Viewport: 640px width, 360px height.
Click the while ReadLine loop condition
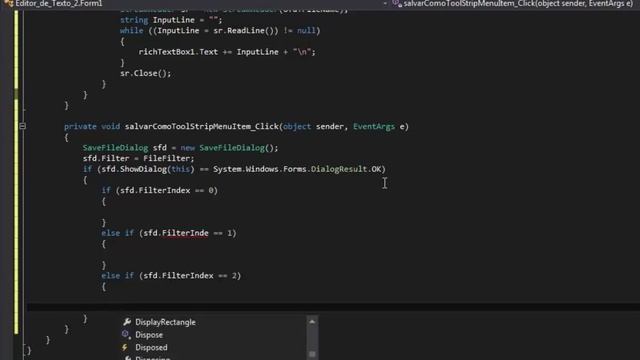220,31
